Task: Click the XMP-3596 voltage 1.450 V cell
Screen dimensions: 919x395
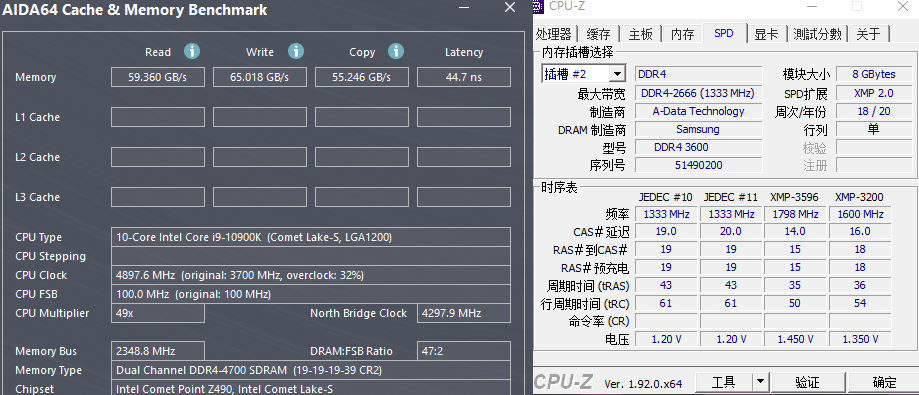Action: (x=795, y=339)
